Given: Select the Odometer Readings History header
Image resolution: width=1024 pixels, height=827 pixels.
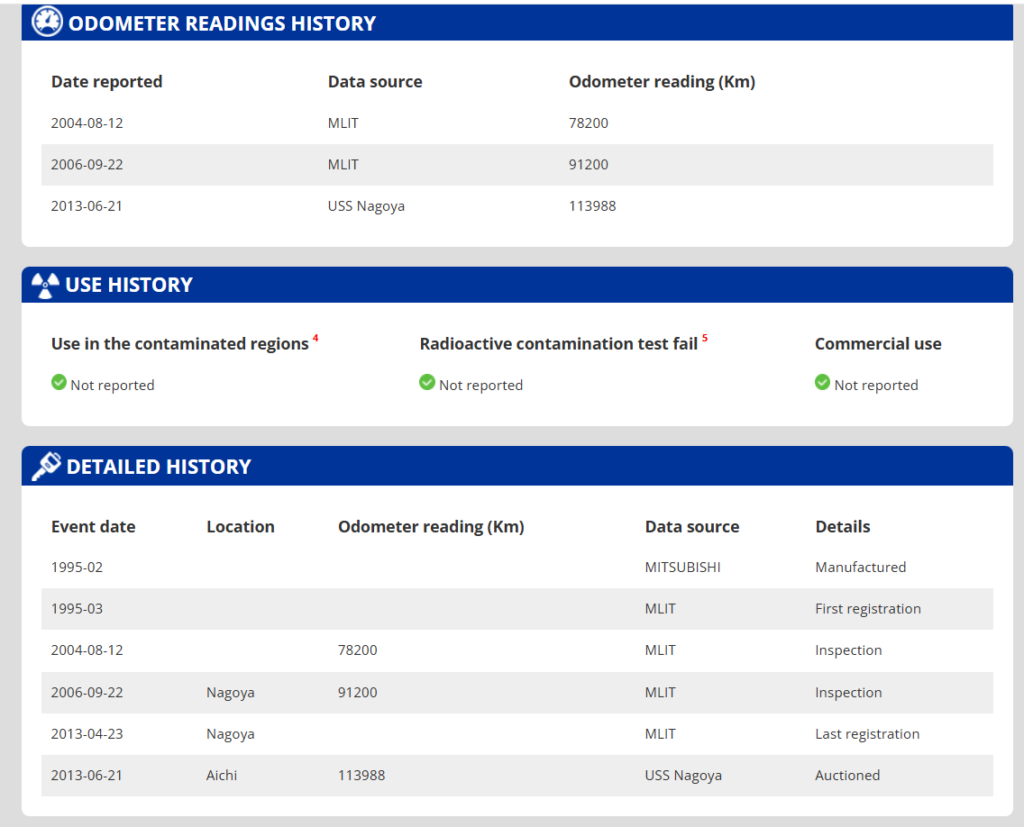Looking at the screenshot, I should click(517, 22).
